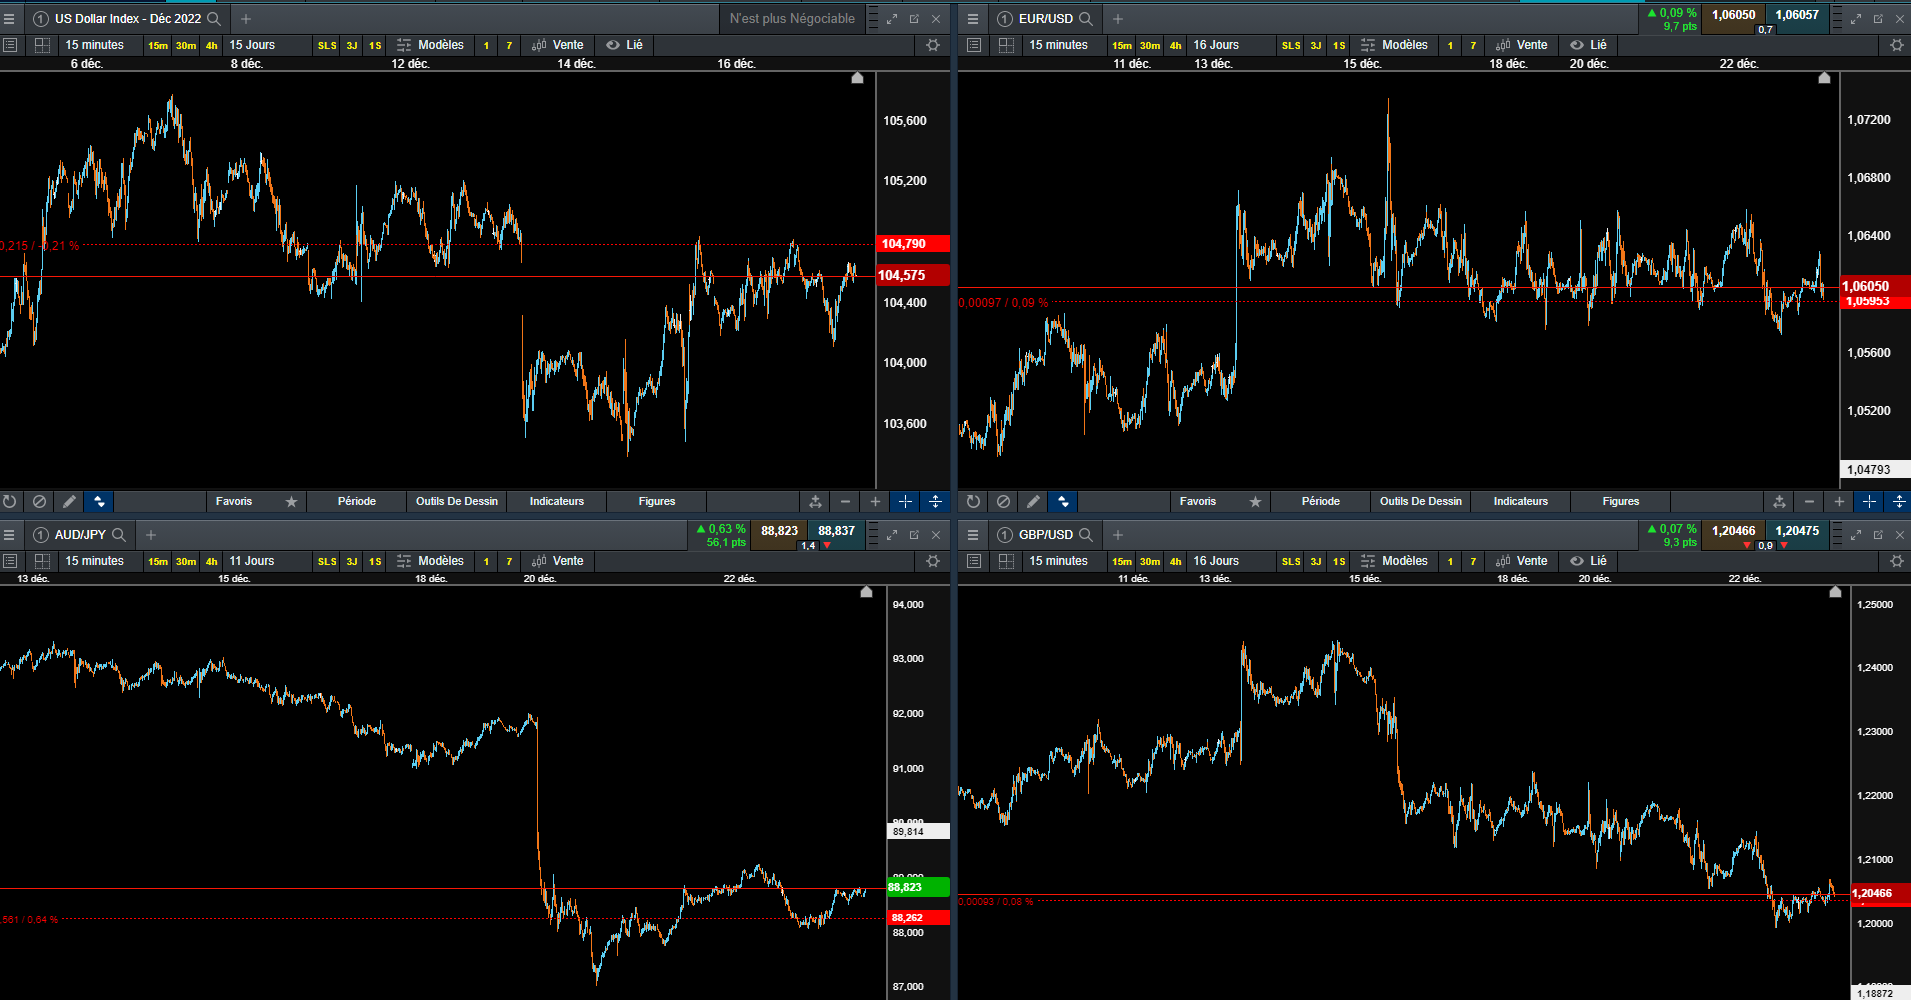1911x1000 pixels.
Task: Open the 15 minutes interval dropdown on EUR/USD
Action: [1058, 45]
